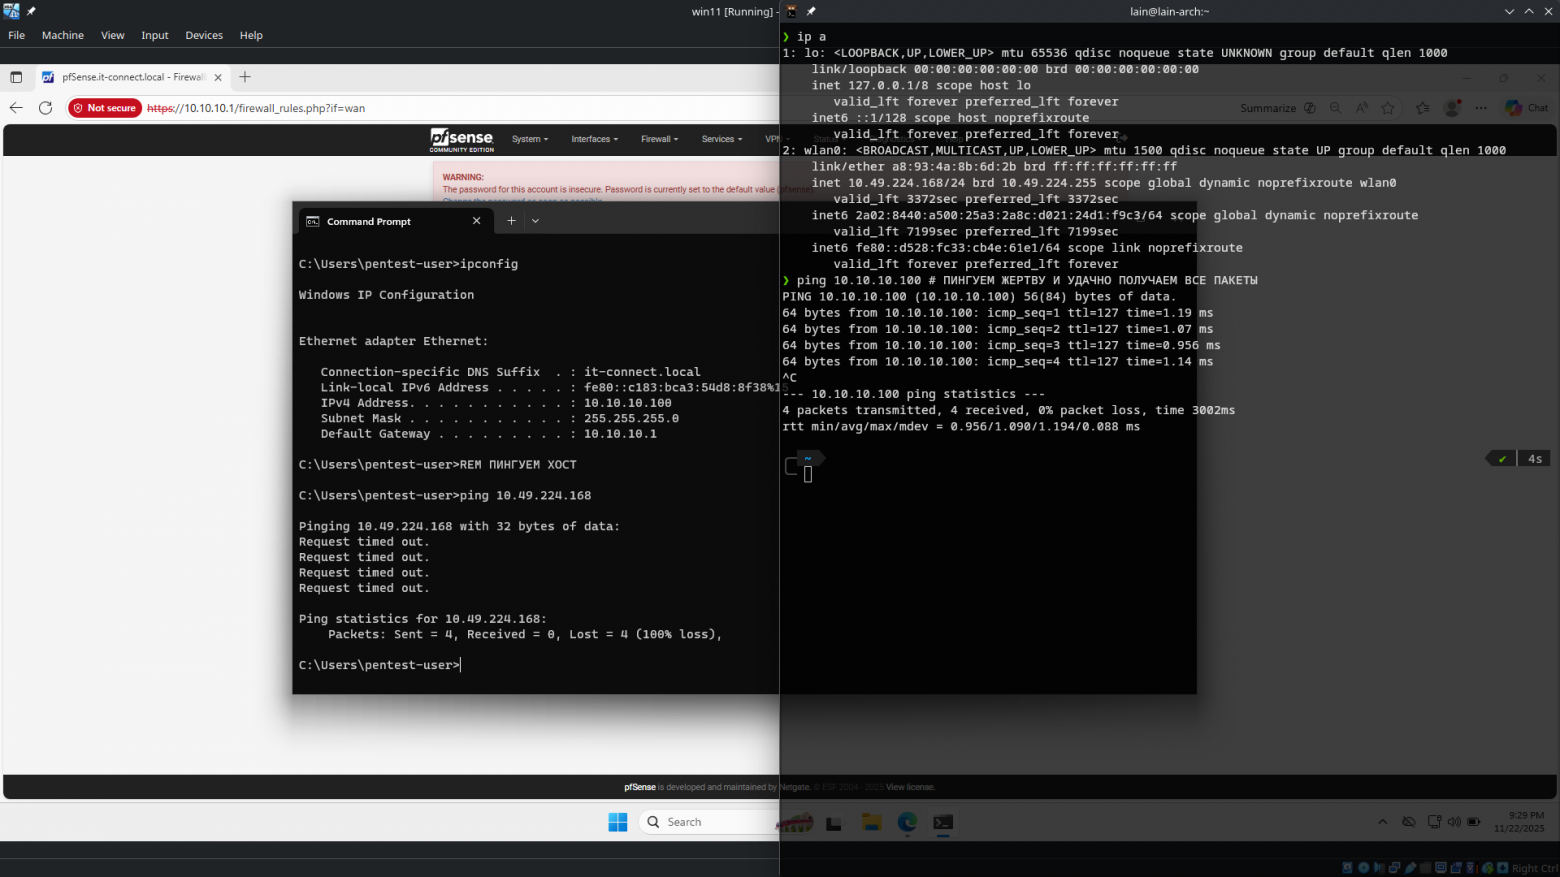
Task: Click the browser back arrow
Action: tap(16, 108)
